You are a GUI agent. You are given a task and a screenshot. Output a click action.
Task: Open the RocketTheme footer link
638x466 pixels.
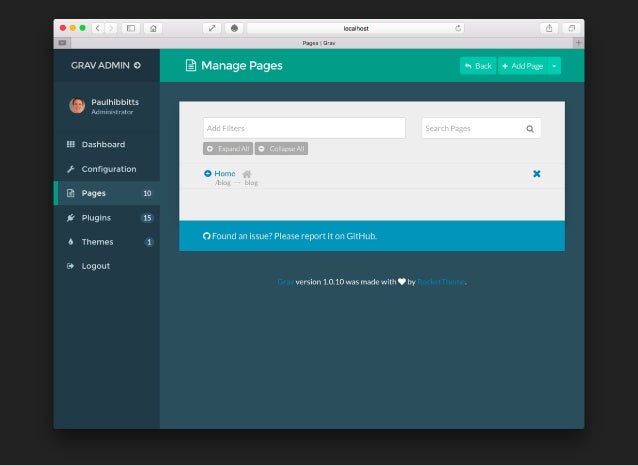[441, 282]
